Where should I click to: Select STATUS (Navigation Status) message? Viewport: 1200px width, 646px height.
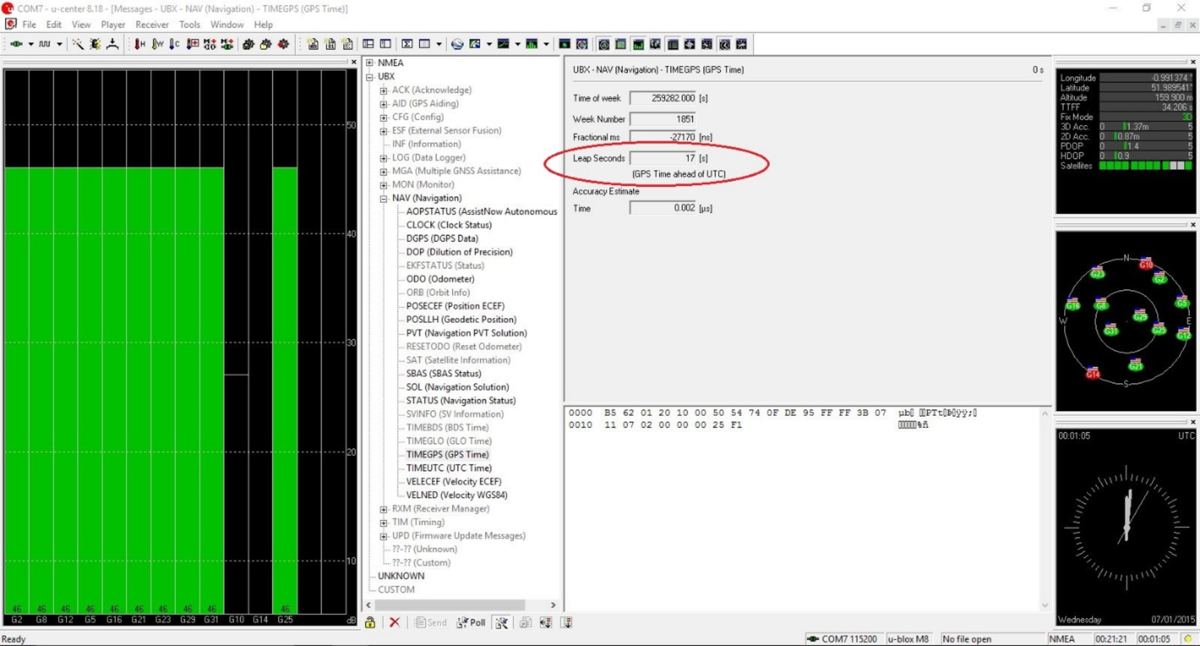point(460,401)
